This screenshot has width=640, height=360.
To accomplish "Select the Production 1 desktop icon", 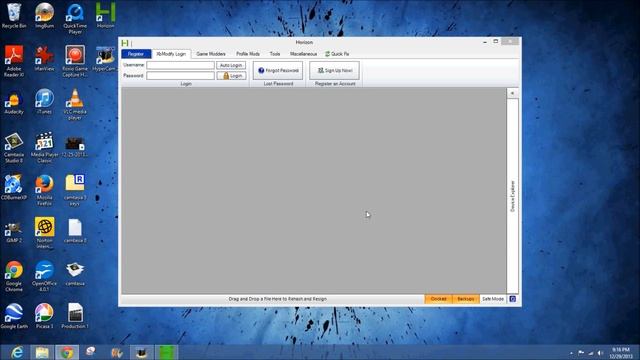I will (75, 316).
